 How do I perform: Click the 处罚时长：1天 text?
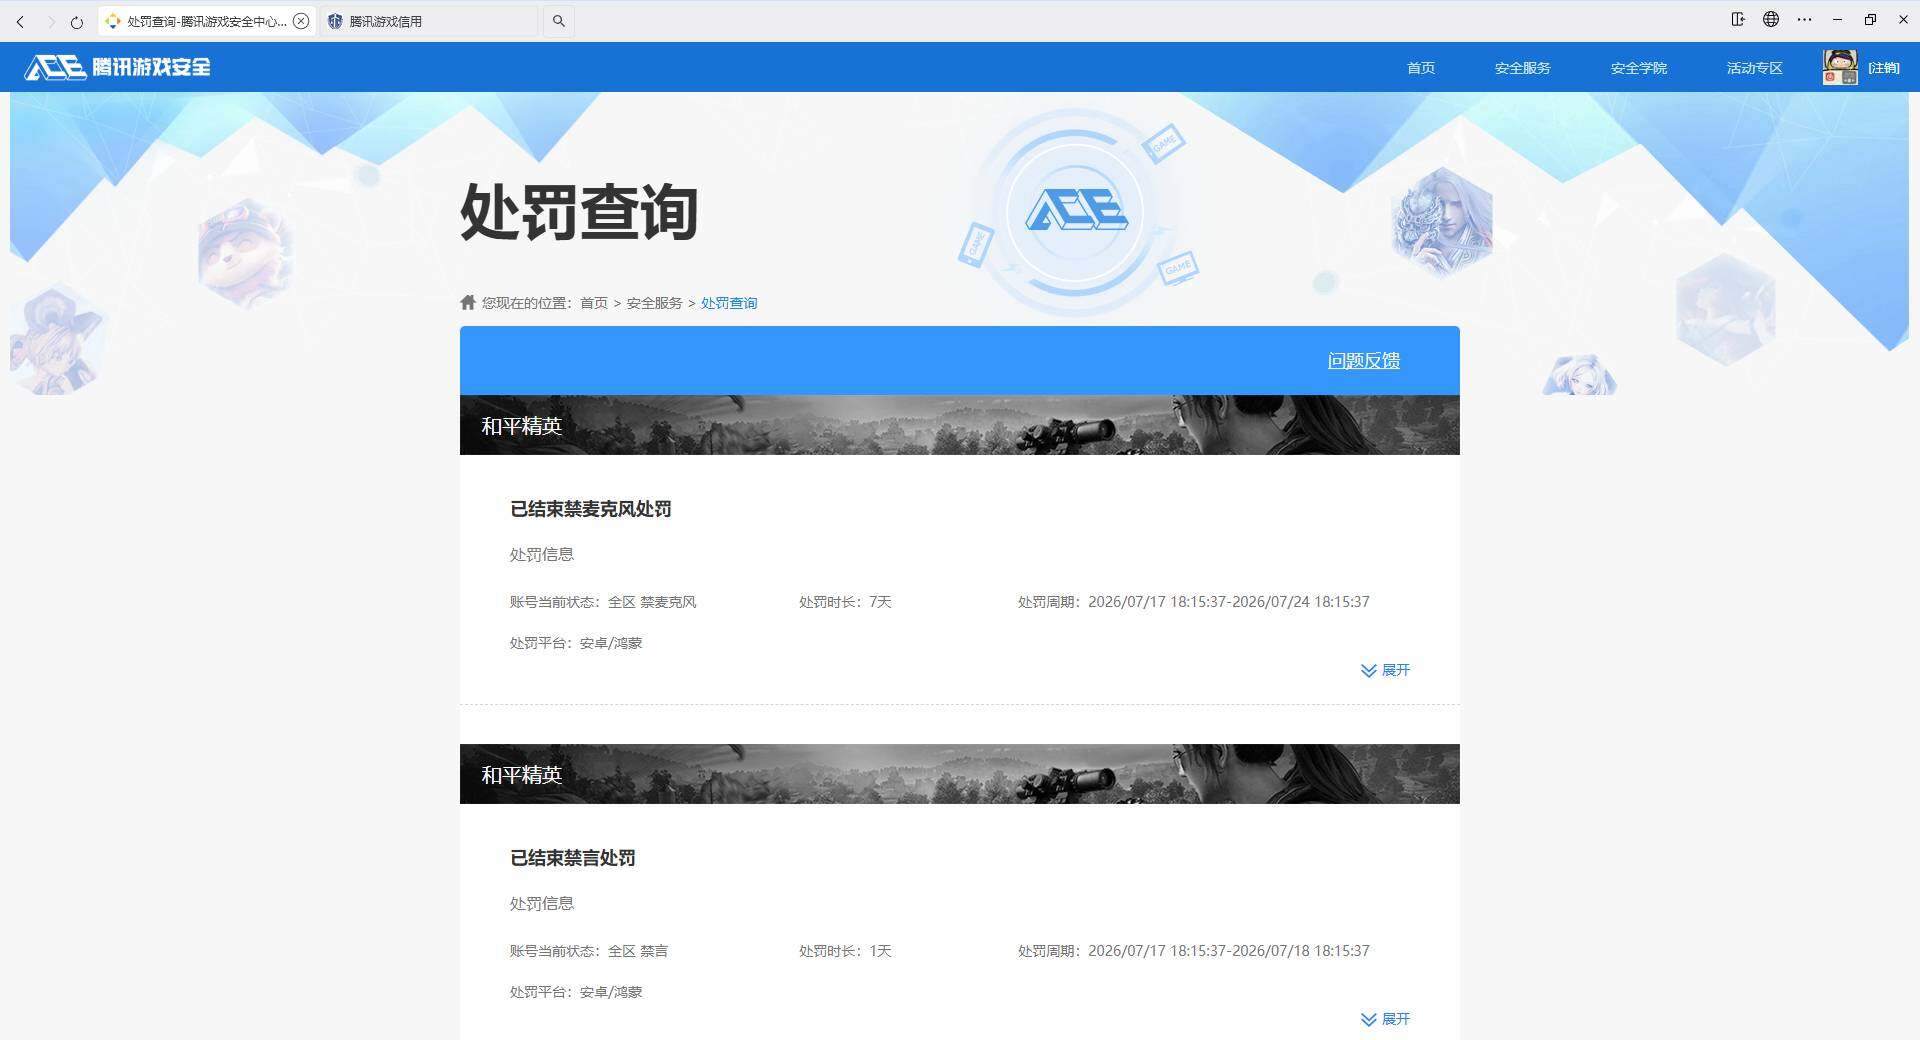845,951
